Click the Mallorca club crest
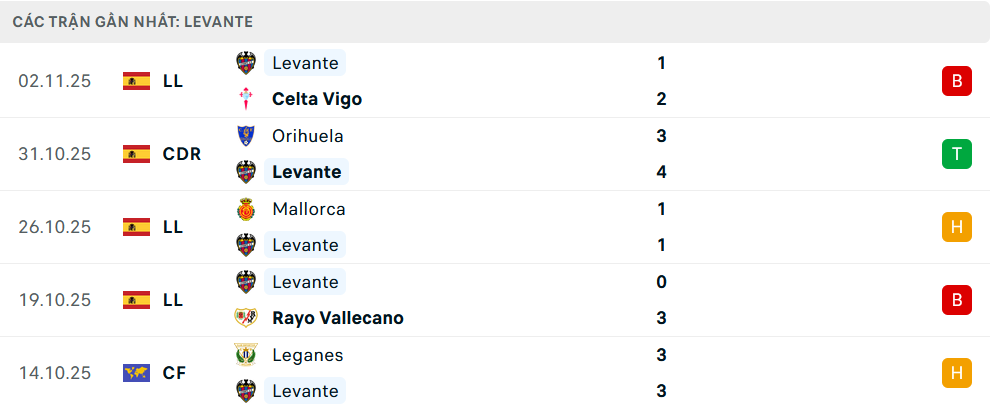The width and height of the screenshot is (990, 408). click(x=245, y=209)
